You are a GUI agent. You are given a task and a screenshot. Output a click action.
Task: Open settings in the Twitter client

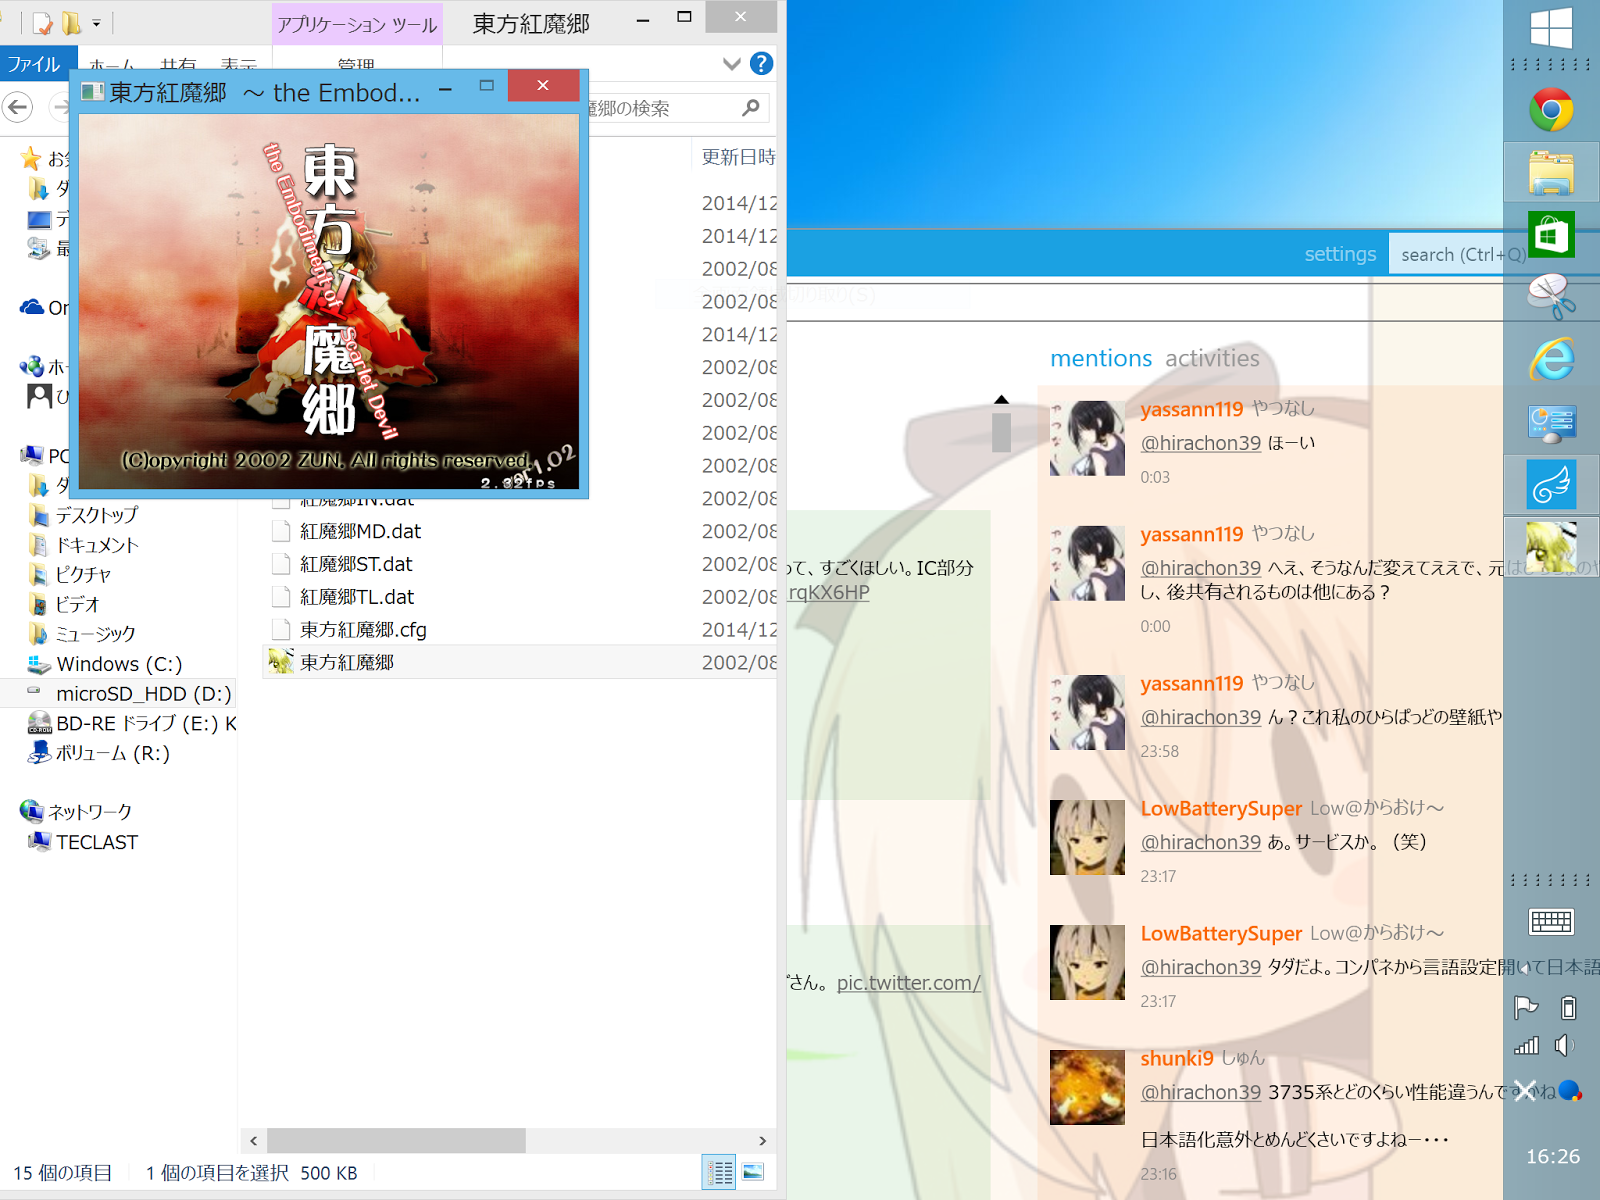tap(1340, 254)
